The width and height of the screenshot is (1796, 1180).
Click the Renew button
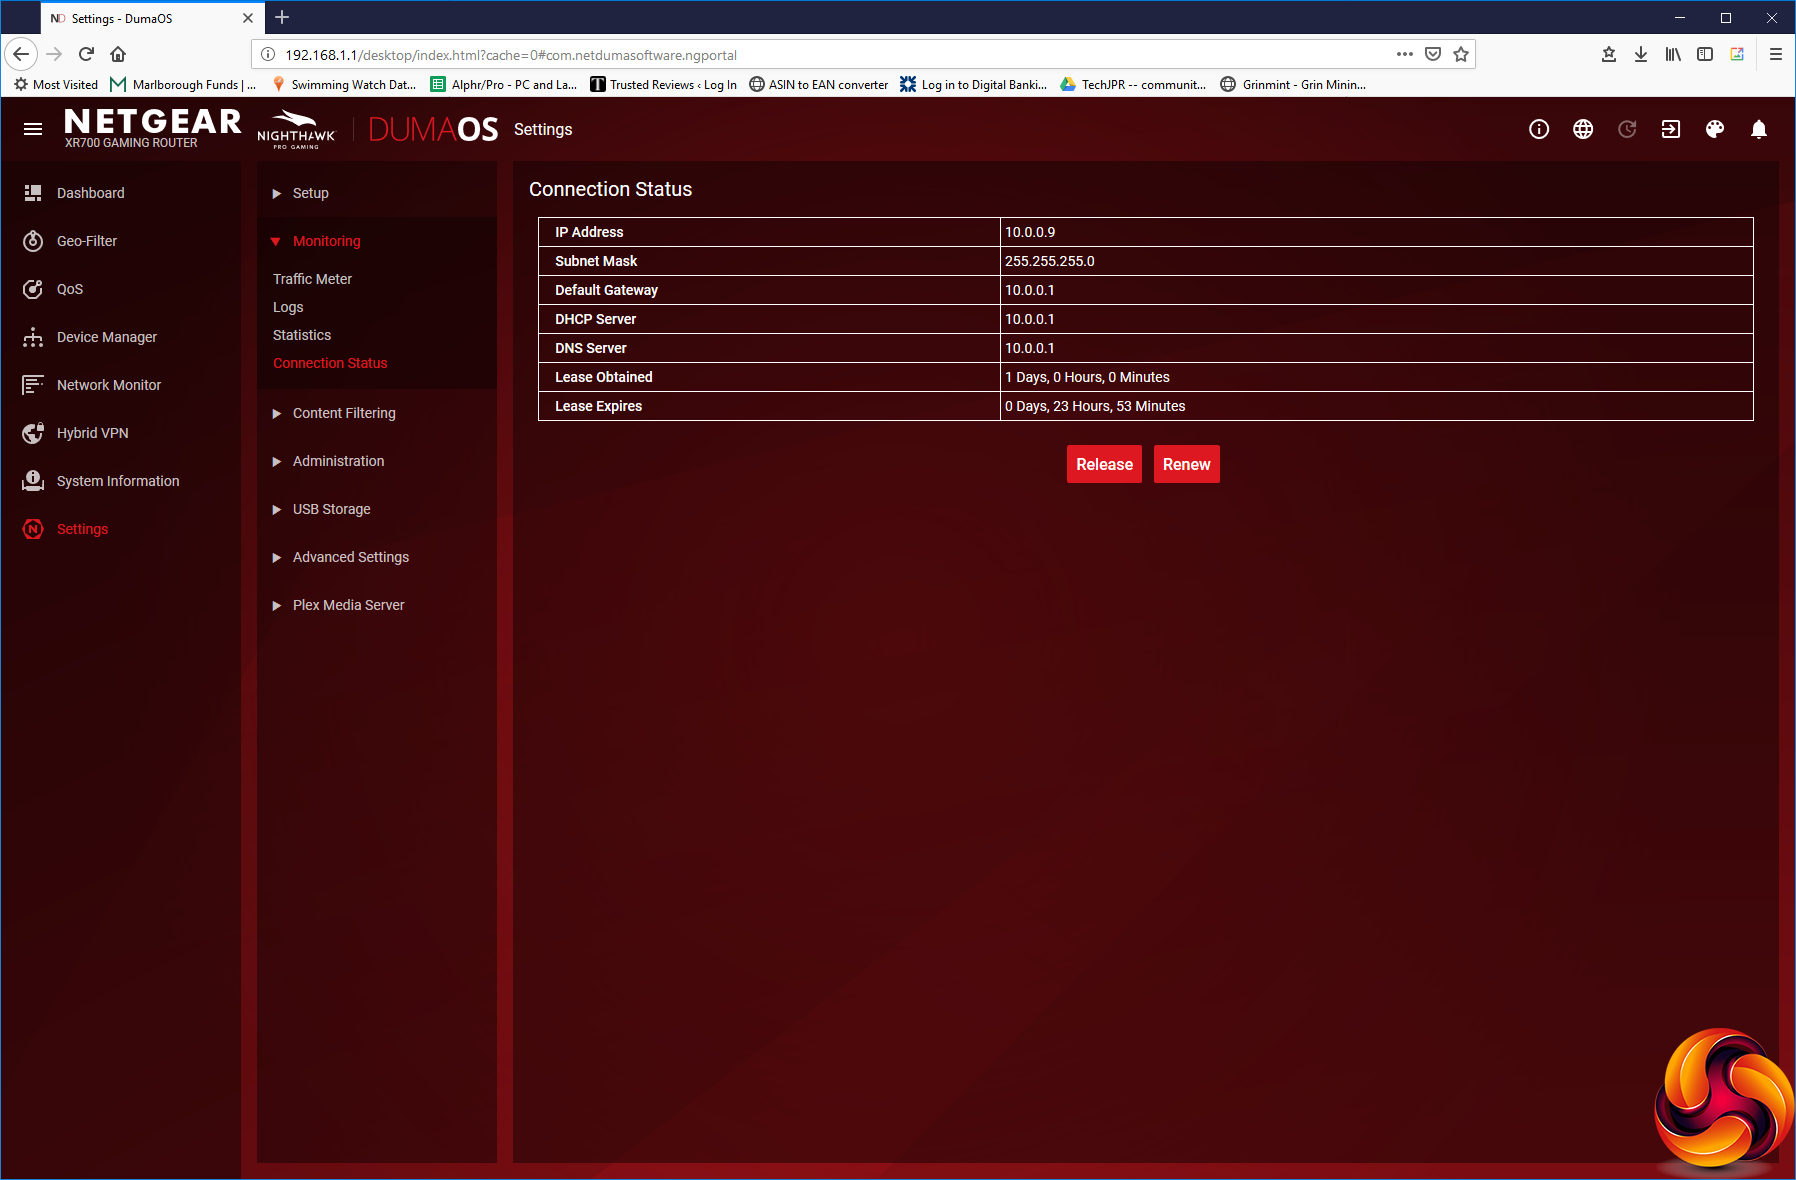[x=1187, y=464]
